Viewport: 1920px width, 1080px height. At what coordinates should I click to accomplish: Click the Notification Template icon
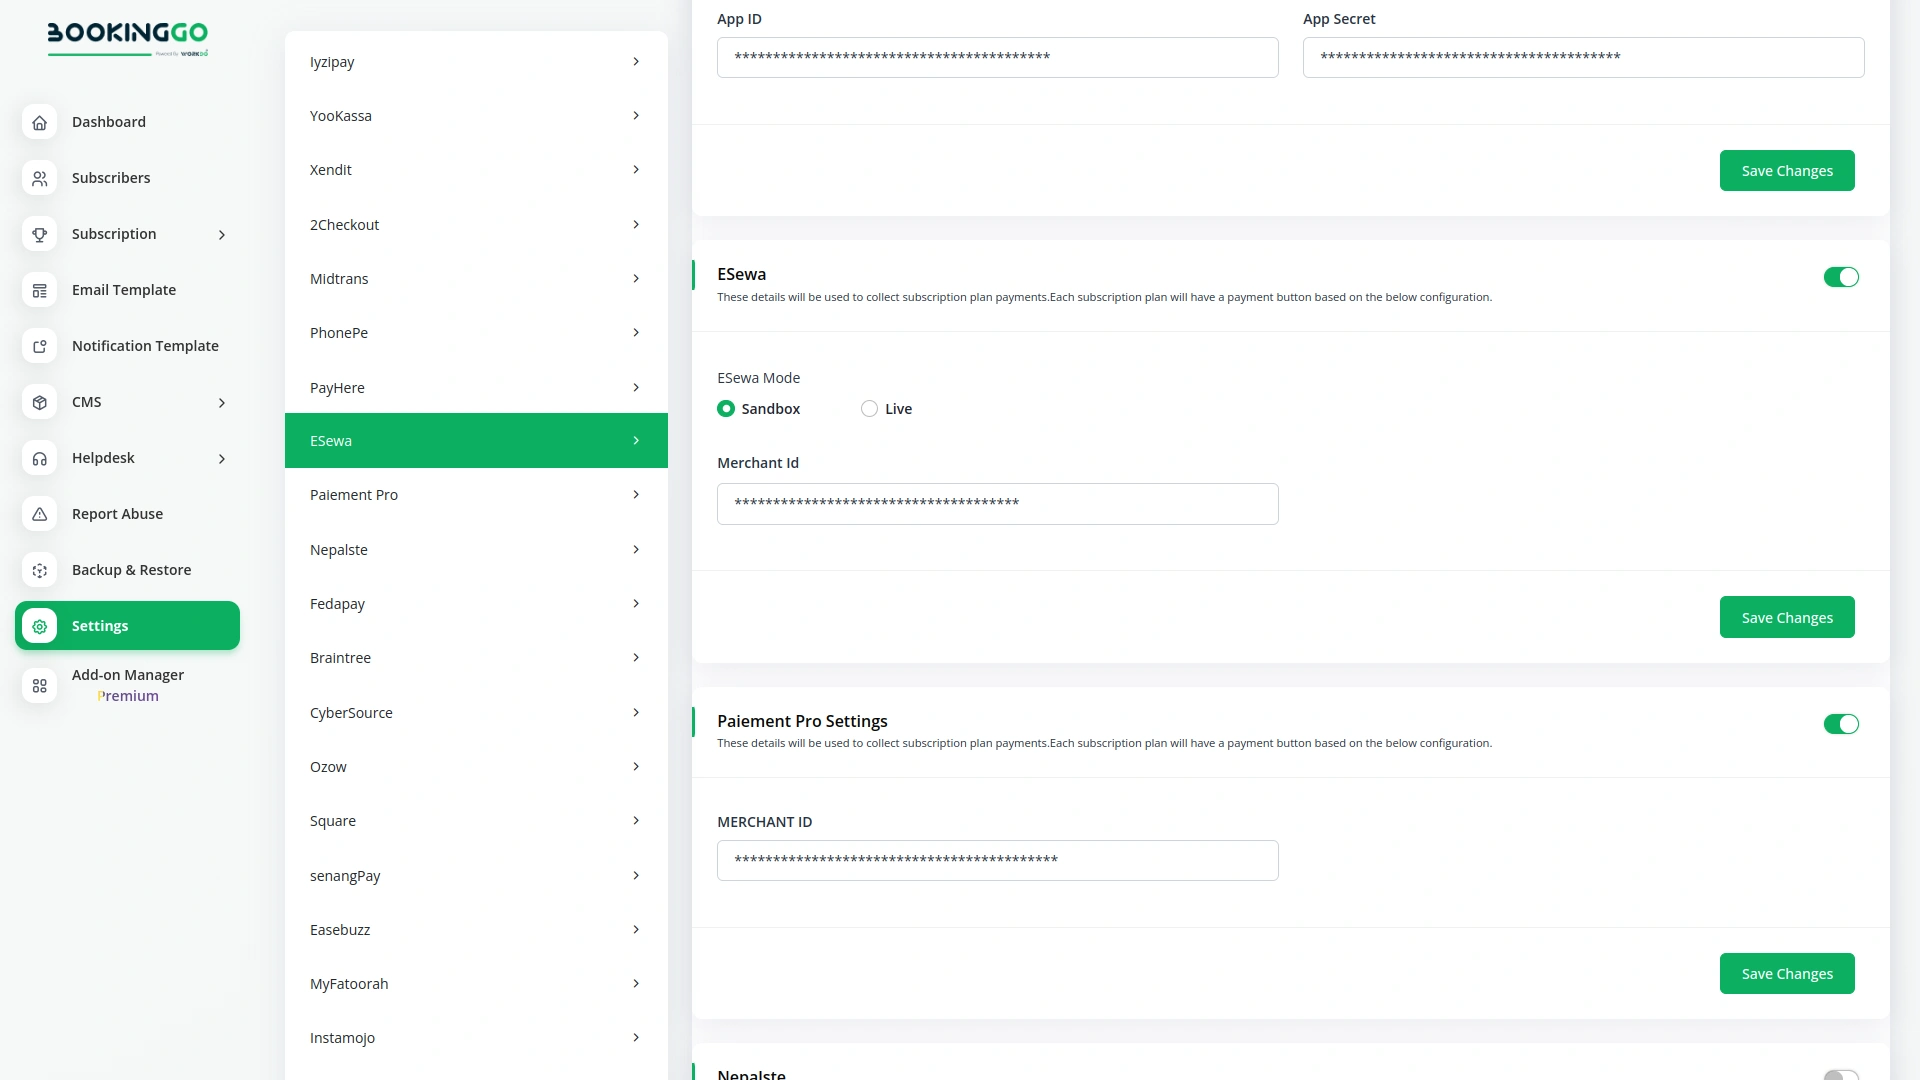click(39, 346)
